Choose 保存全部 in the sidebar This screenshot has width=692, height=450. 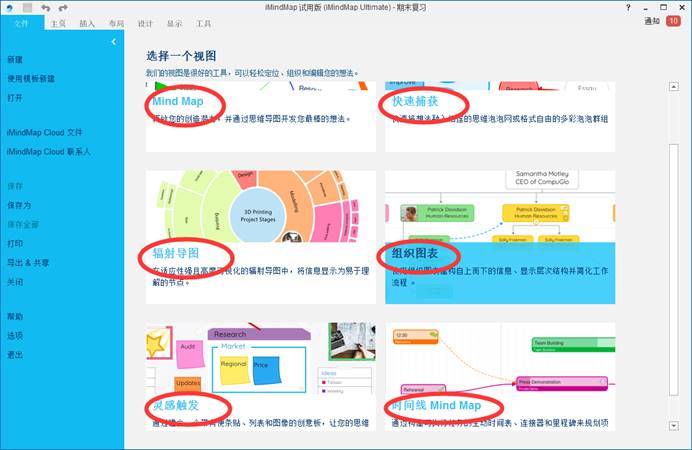click(23, 225)
